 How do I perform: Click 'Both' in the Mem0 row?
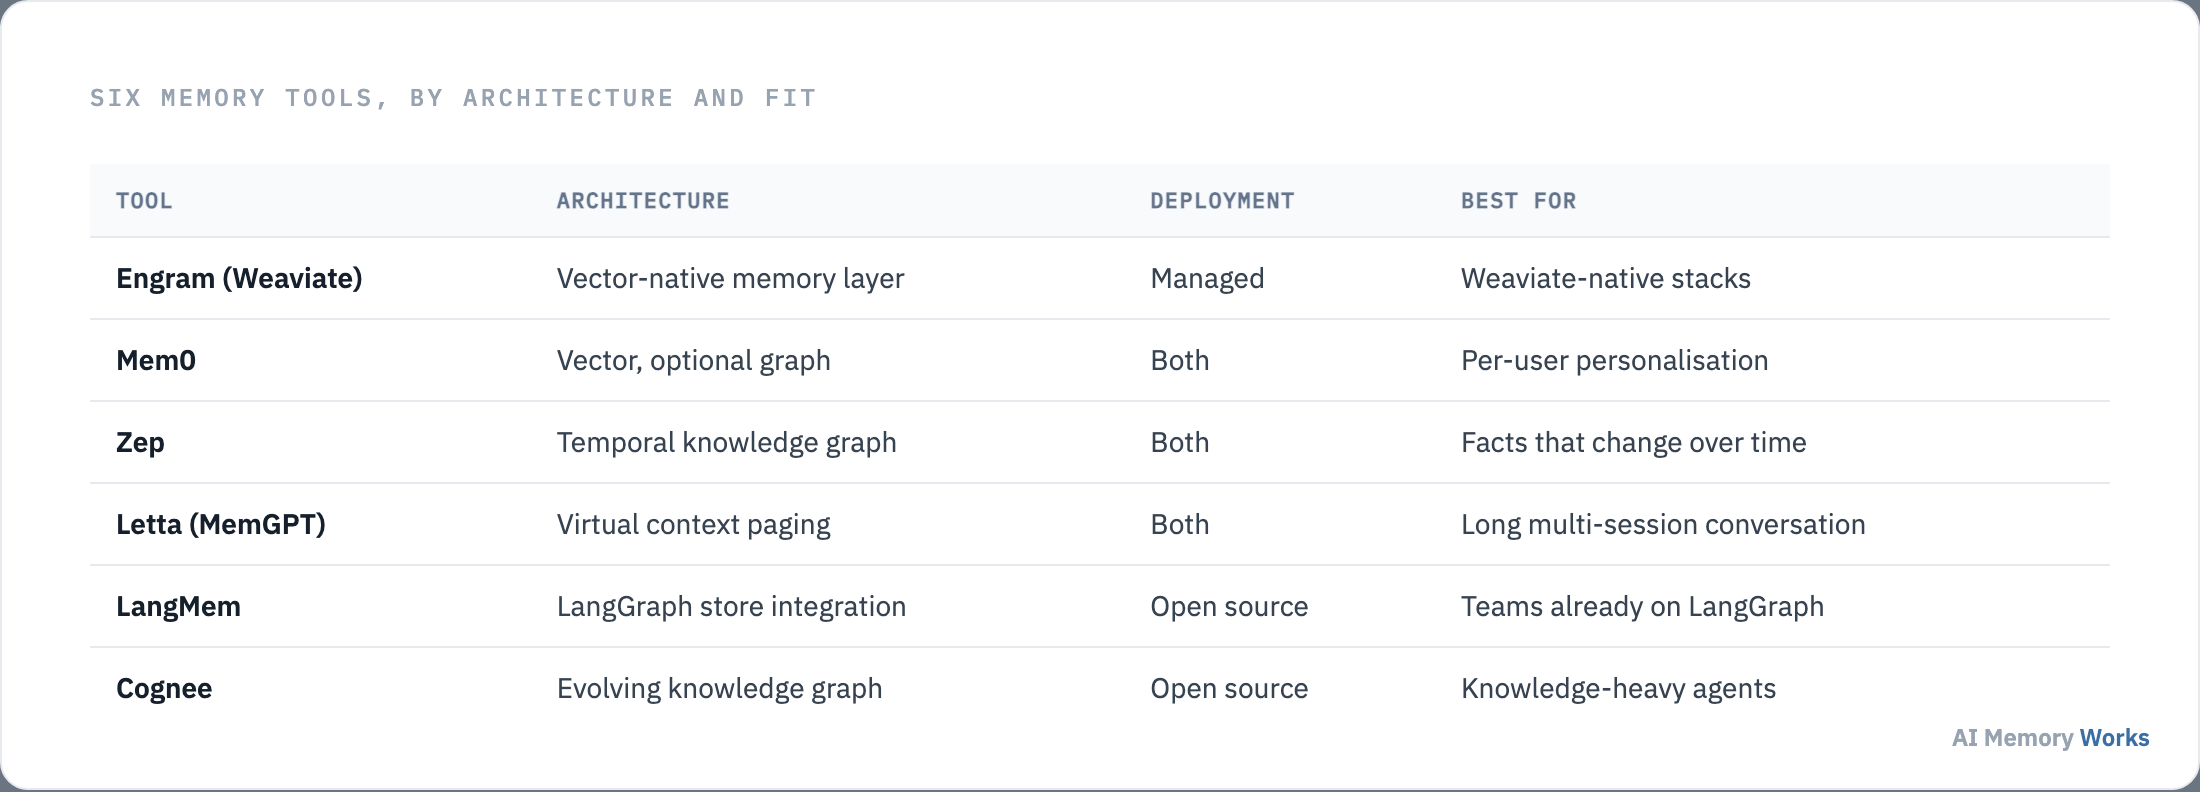point(1180,361)
